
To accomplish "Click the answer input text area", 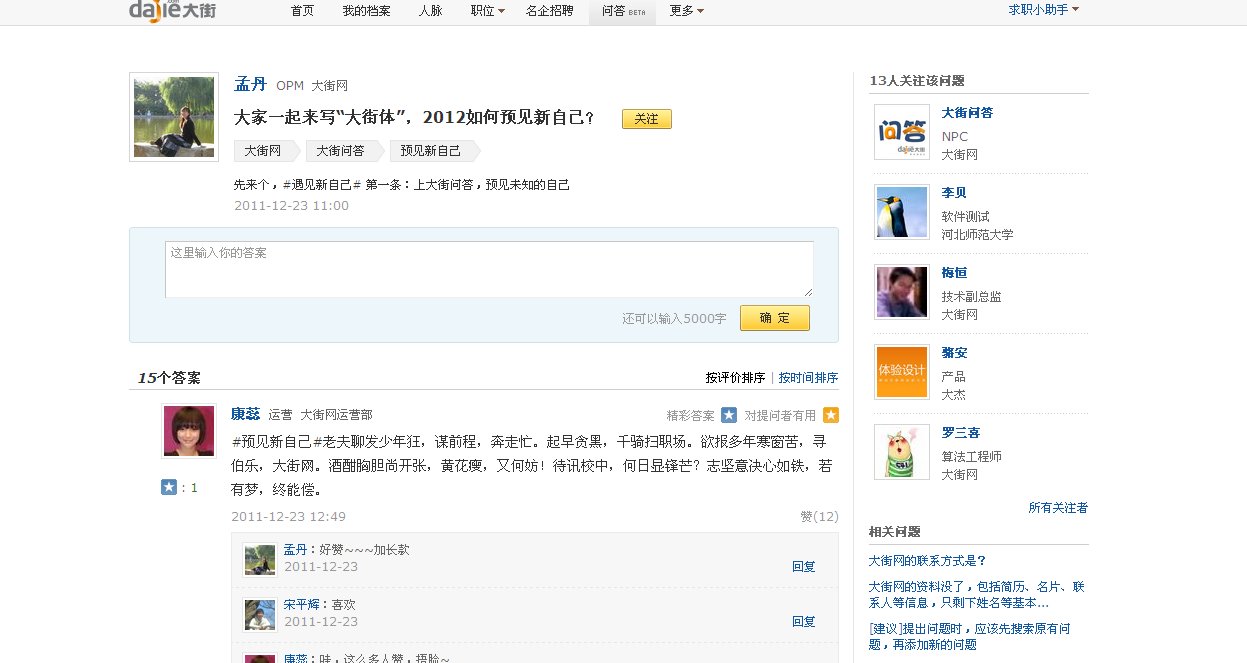I will coord(488,267).
